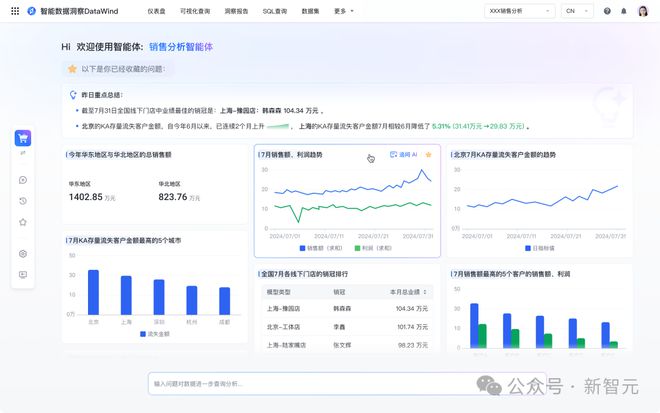Viewport: 660px width, 413px height.
Task: Unfavorite the 7月销售额、利润趋势 card star
Action: [x=428, y=155]
